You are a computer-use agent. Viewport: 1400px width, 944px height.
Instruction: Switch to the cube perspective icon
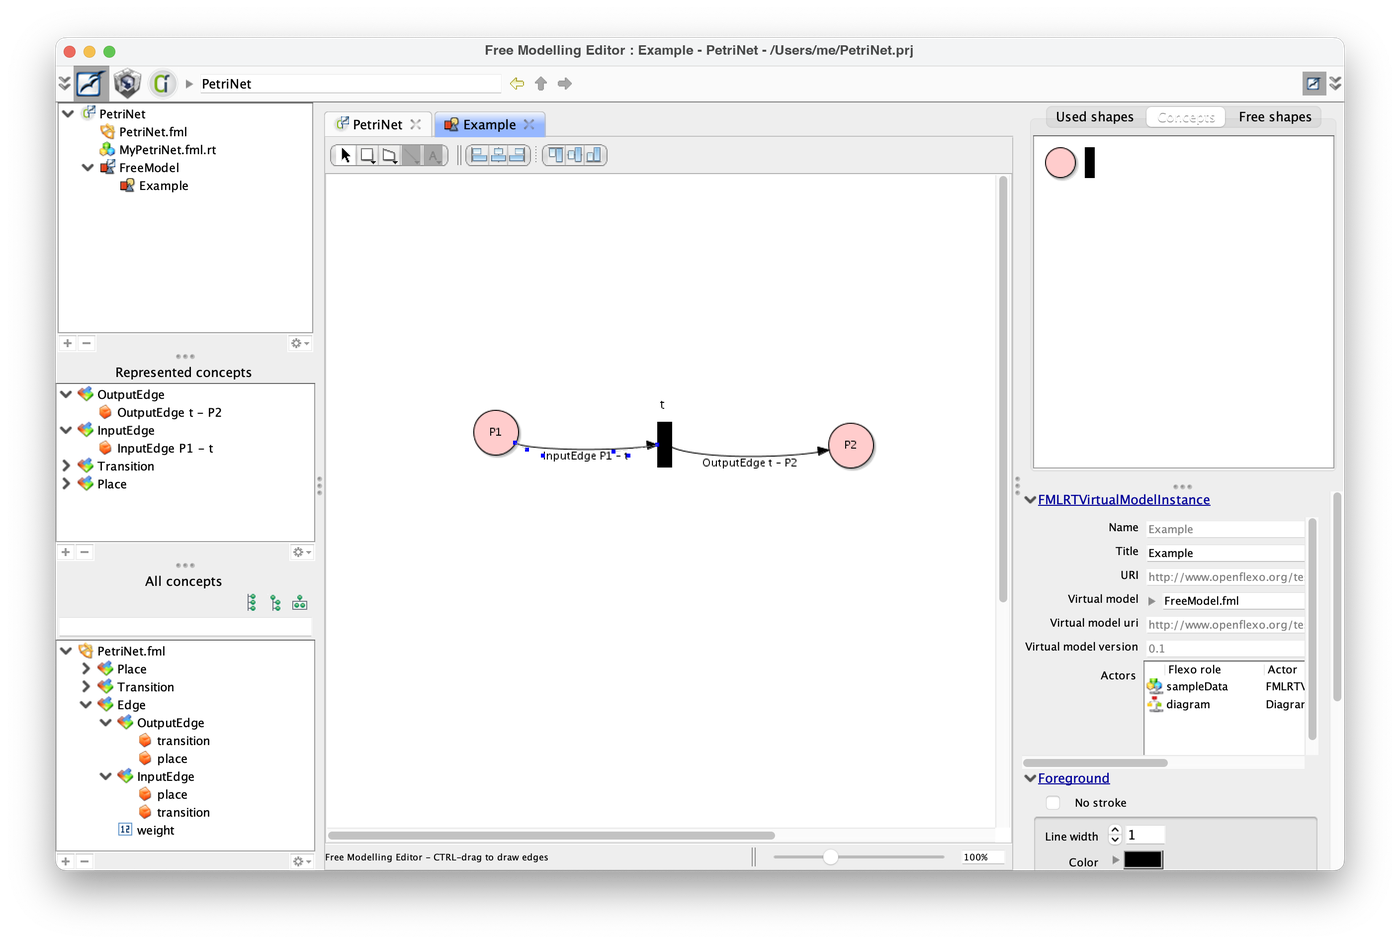coord(127,83)
